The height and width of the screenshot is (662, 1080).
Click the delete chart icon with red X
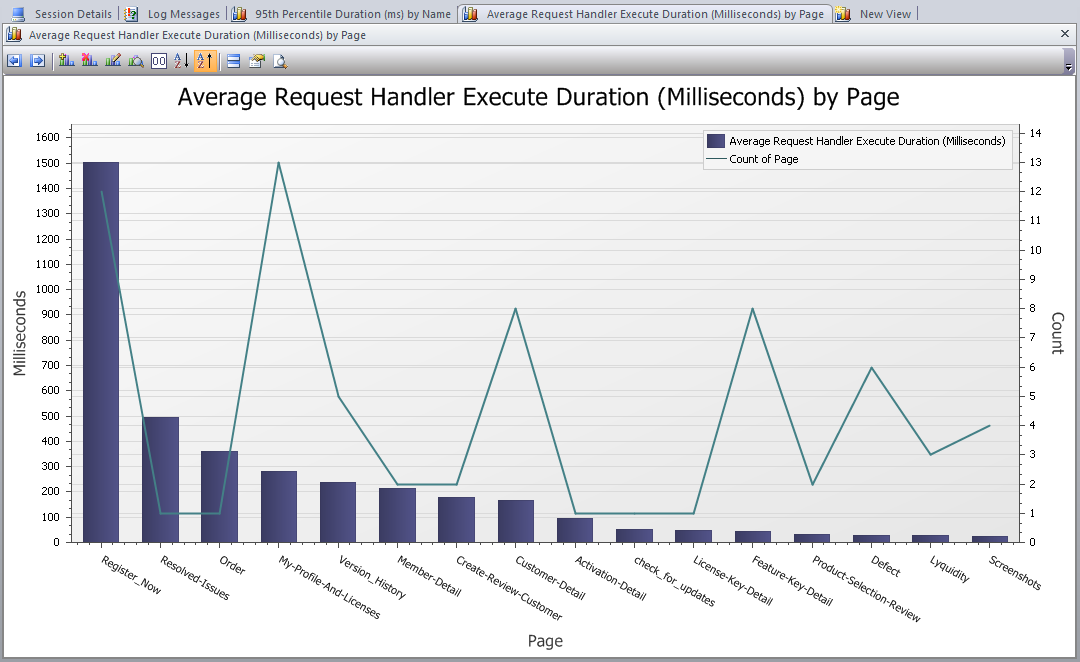(90, 61)
